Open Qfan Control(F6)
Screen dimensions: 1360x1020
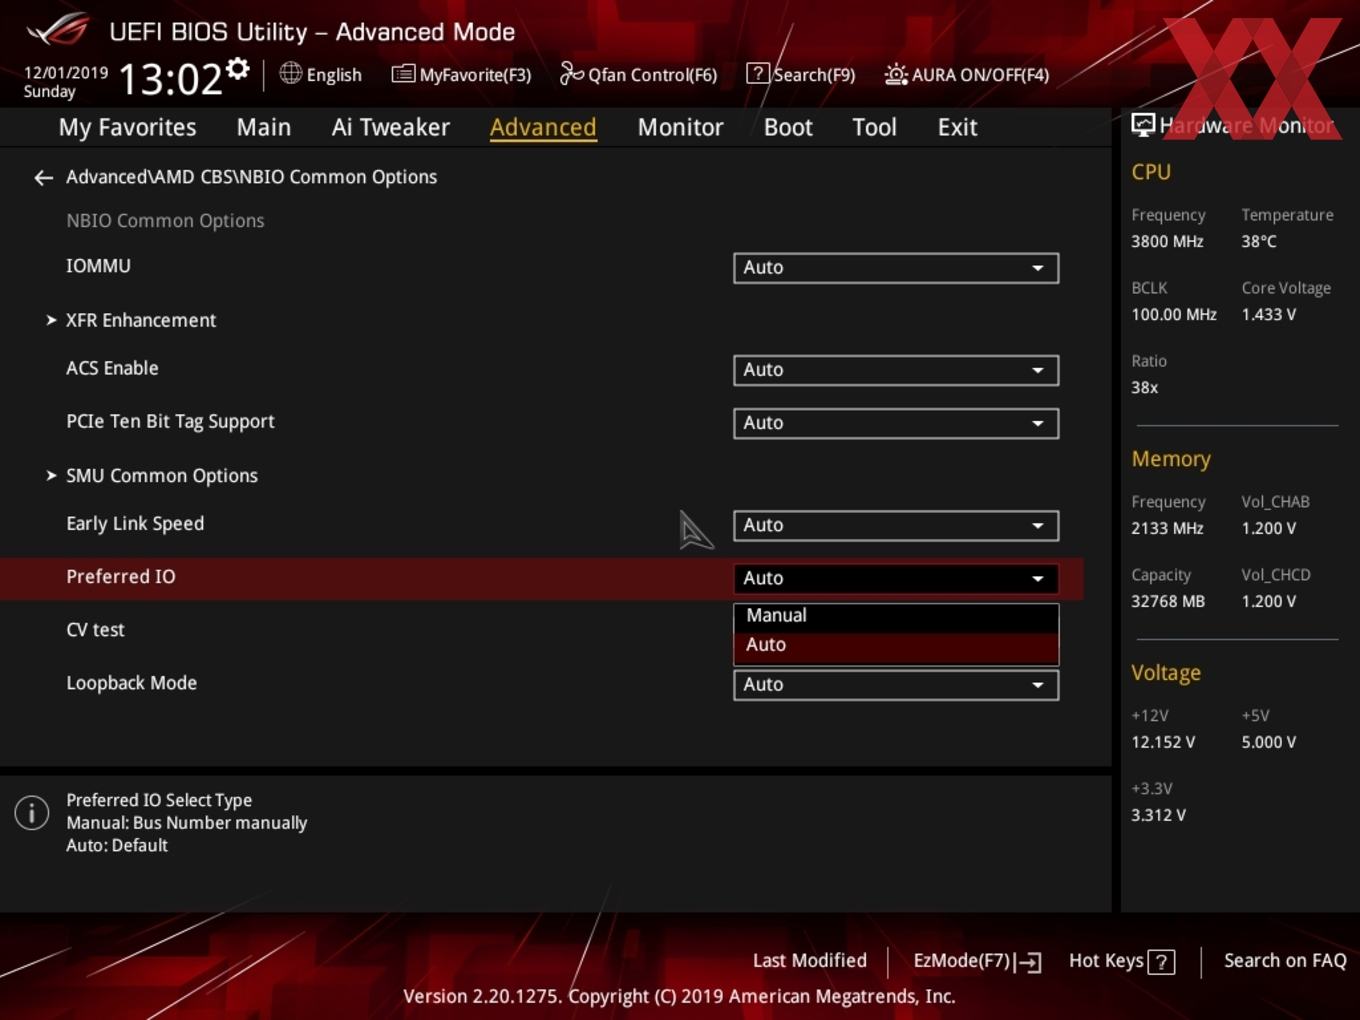[x=638, y=74]
